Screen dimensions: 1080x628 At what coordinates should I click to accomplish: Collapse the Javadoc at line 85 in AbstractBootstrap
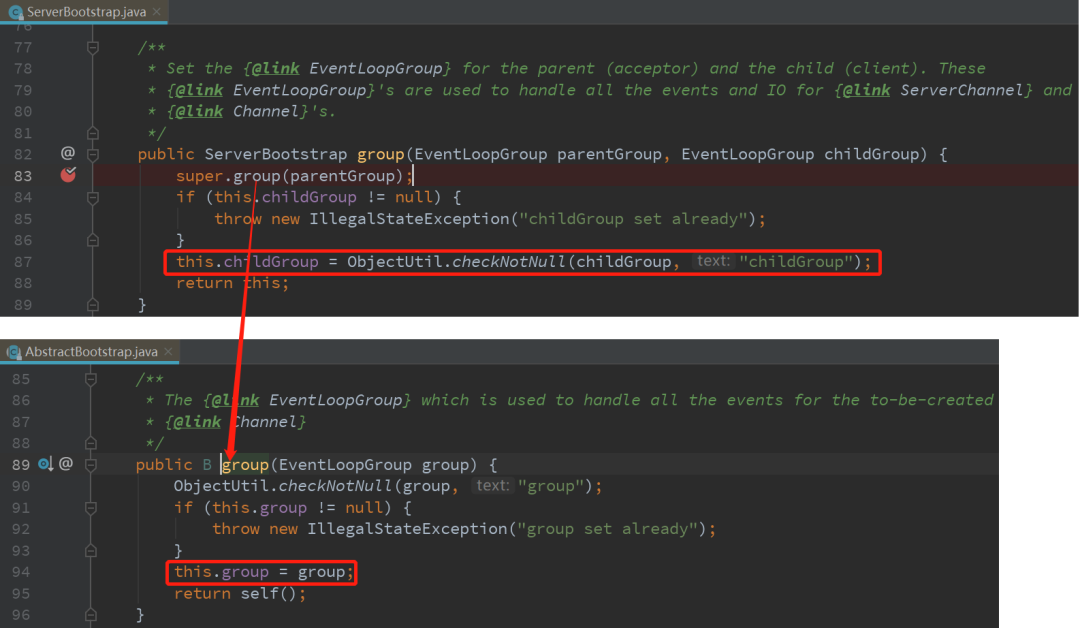coord(91,379)
